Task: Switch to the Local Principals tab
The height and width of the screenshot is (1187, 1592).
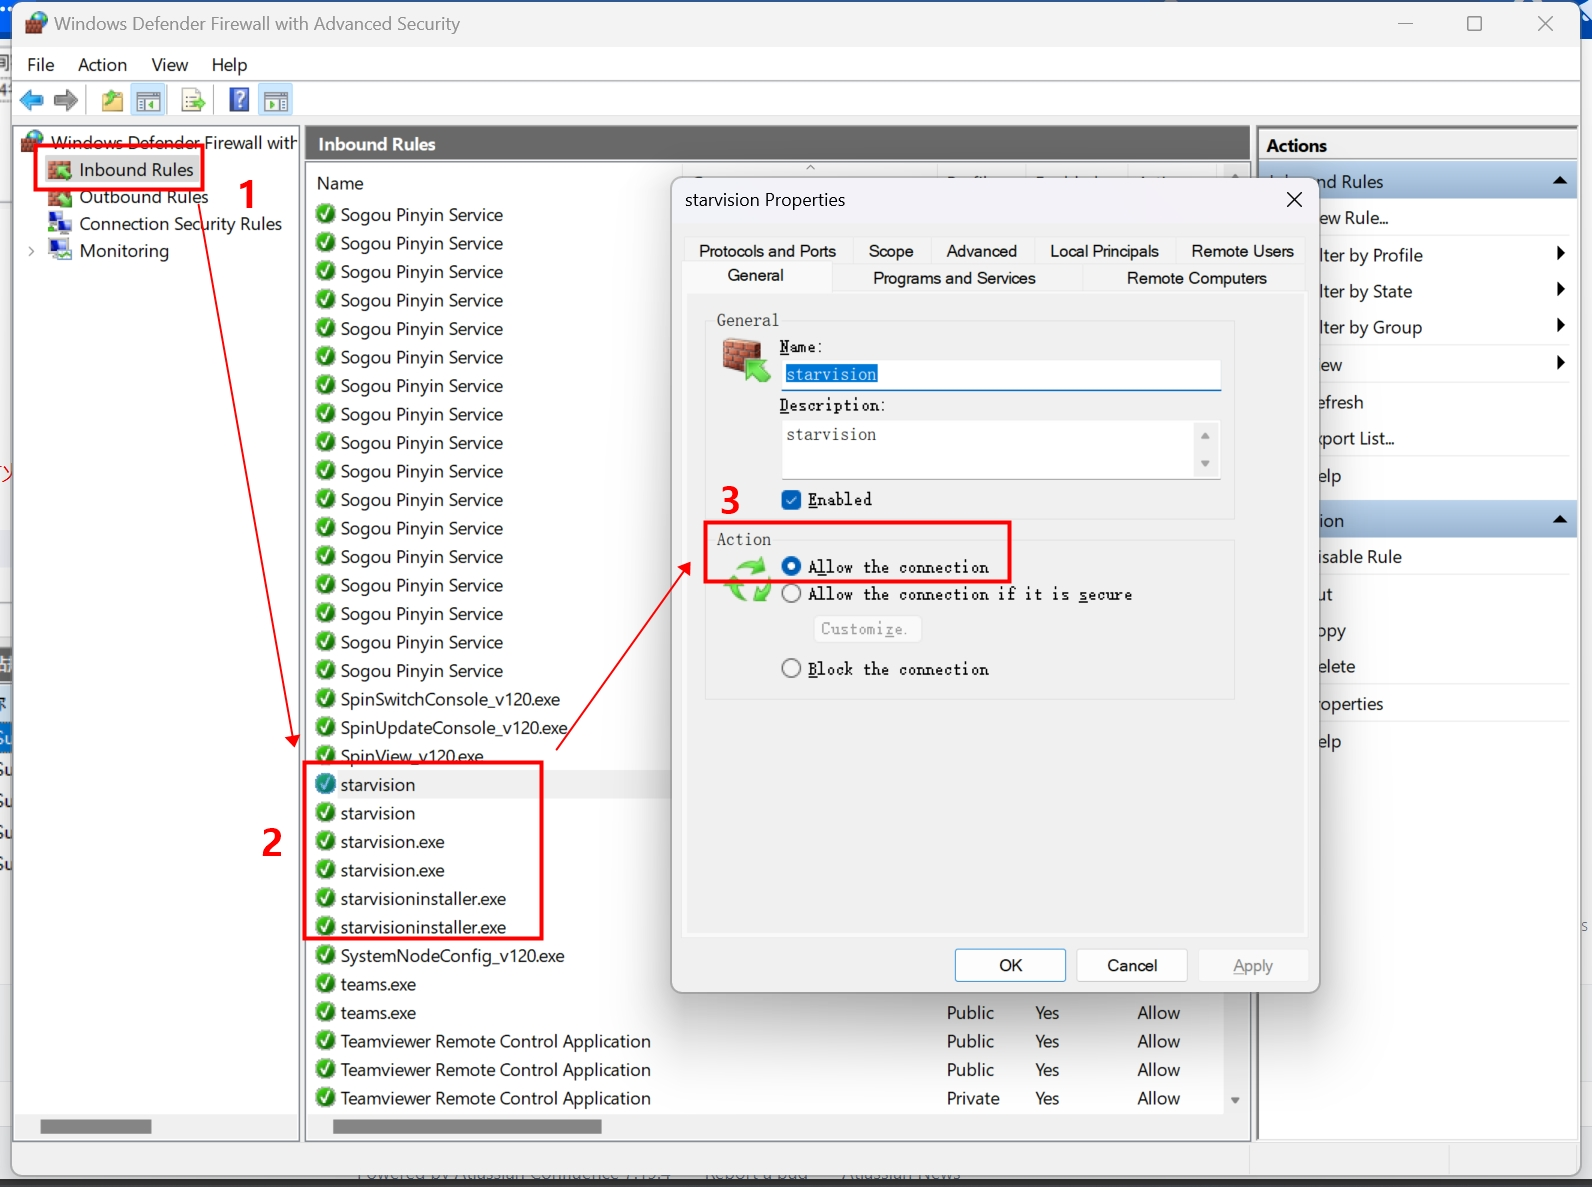Action: (x=1104, y=251)
